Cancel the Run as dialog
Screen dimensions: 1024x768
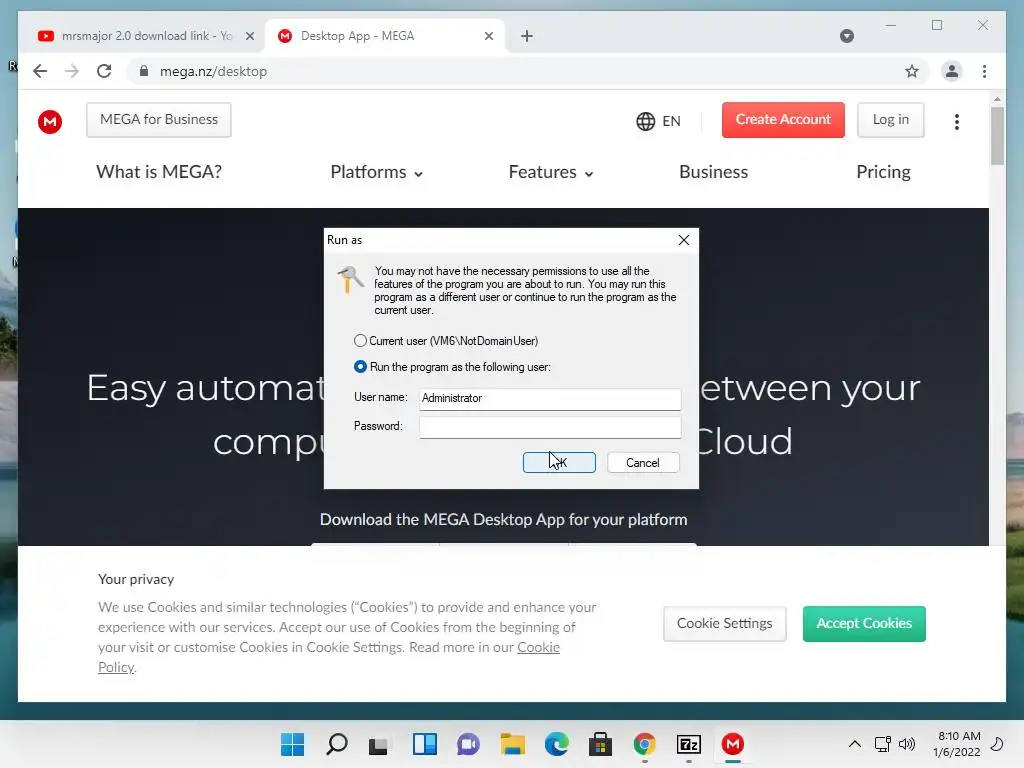coord(643,462)
